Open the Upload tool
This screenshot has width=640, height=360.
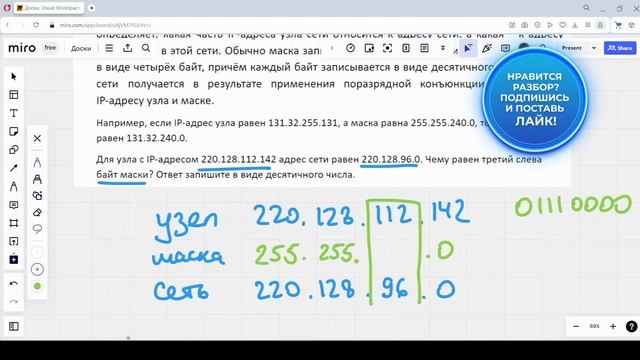click(13, 241)
